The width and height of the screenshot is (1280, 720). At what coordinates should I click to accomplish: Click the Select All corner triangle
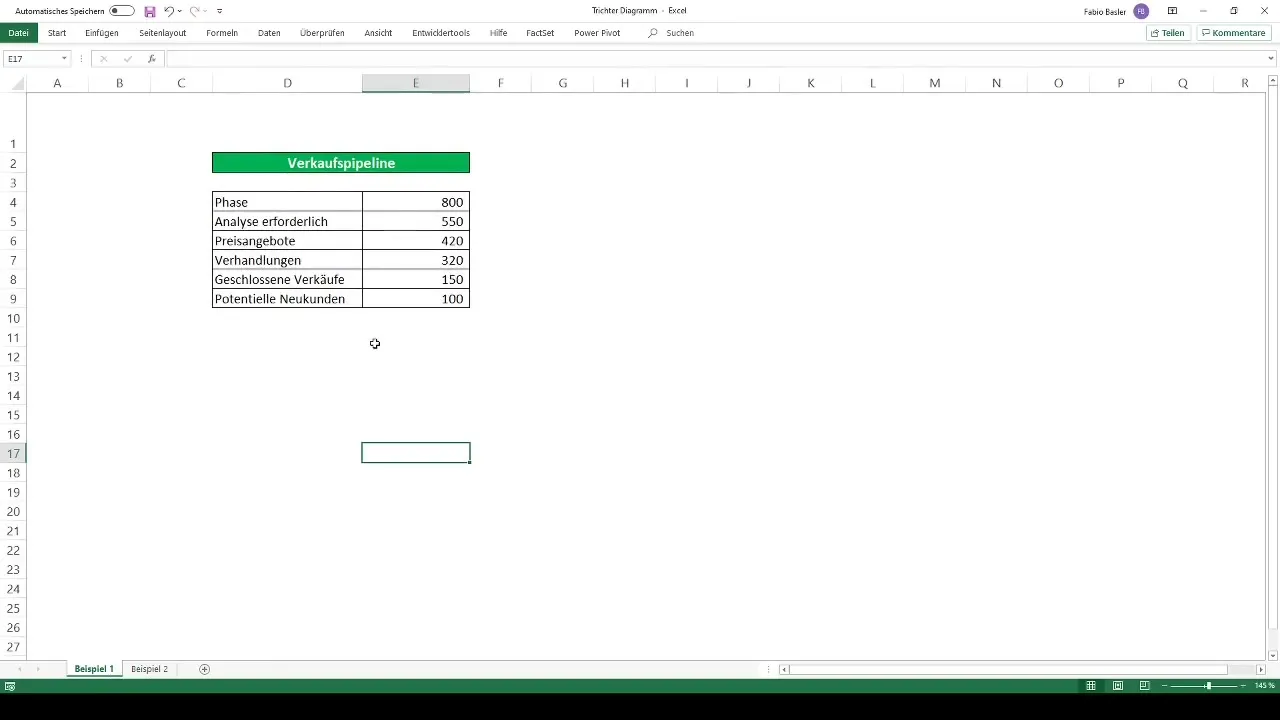click(x=17, y=85)
